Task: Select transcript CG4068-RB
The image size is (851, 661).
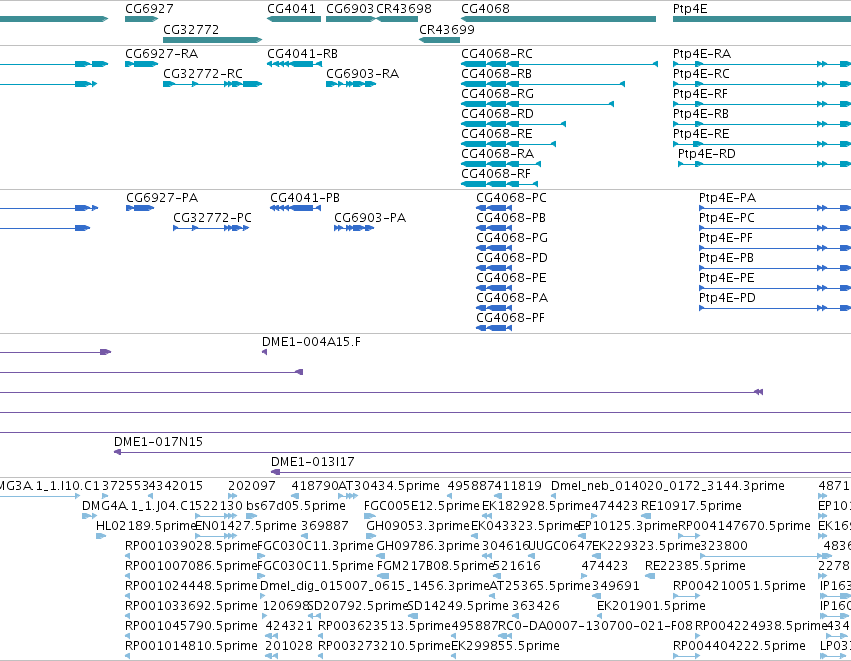Action: click(x=543, y=84)
